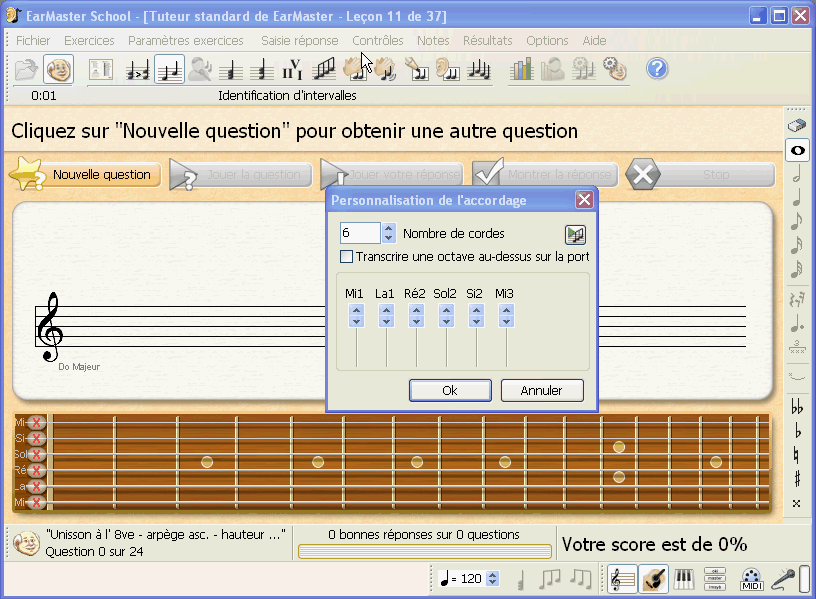Enable Transcrire une octave au-dessus checkbox
This screenshot has height=599, width=816.
346,257
